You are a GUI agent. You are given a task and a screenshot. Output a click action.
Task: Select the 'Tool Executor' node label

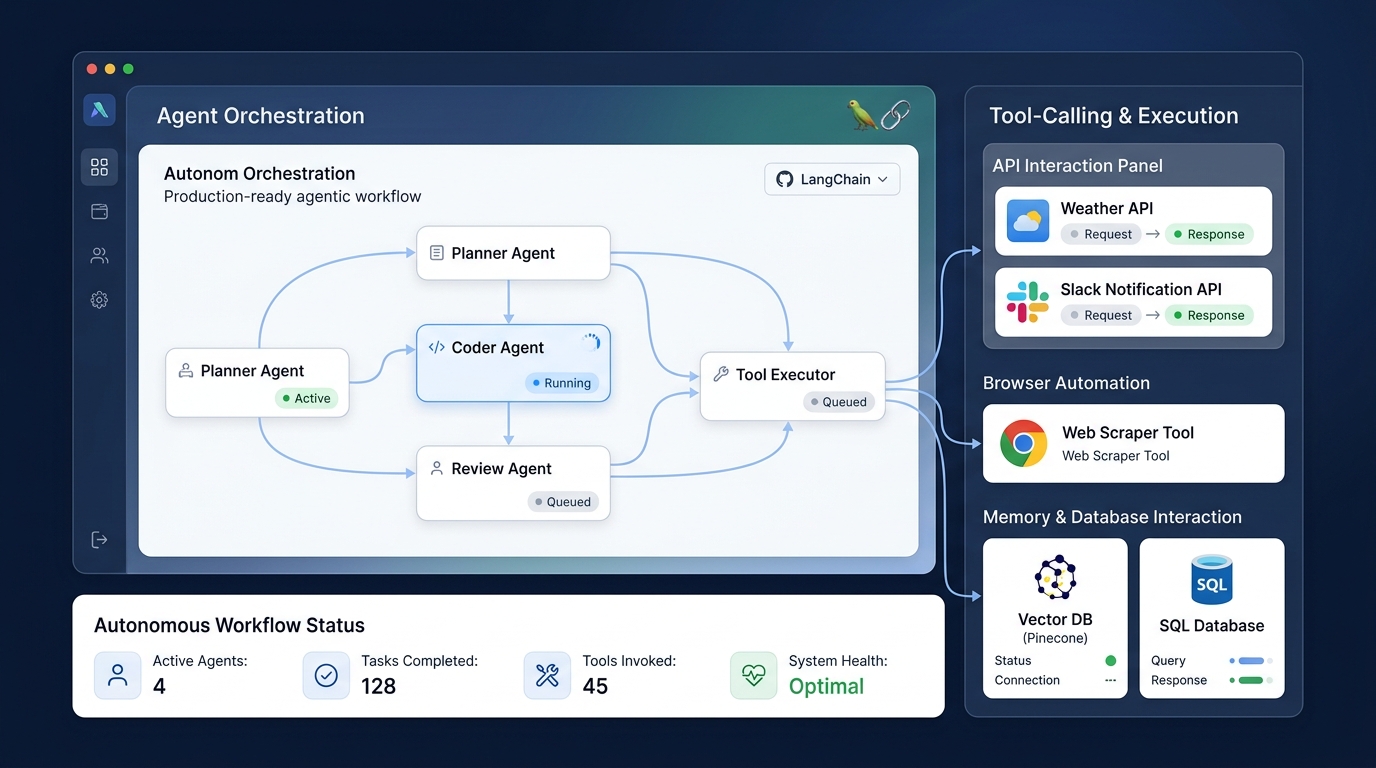(785, 375)
